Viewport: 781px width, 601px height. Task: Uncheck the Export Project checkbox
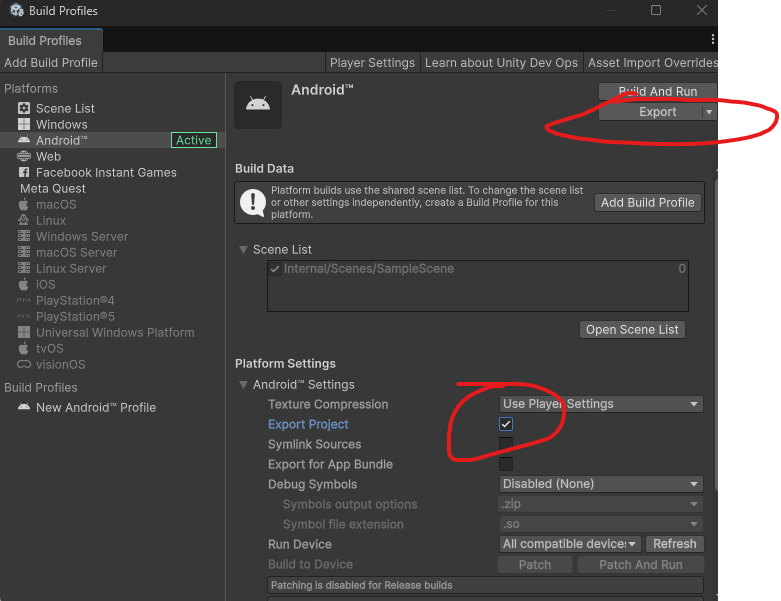pyautogui.click(x=506, y=424)
